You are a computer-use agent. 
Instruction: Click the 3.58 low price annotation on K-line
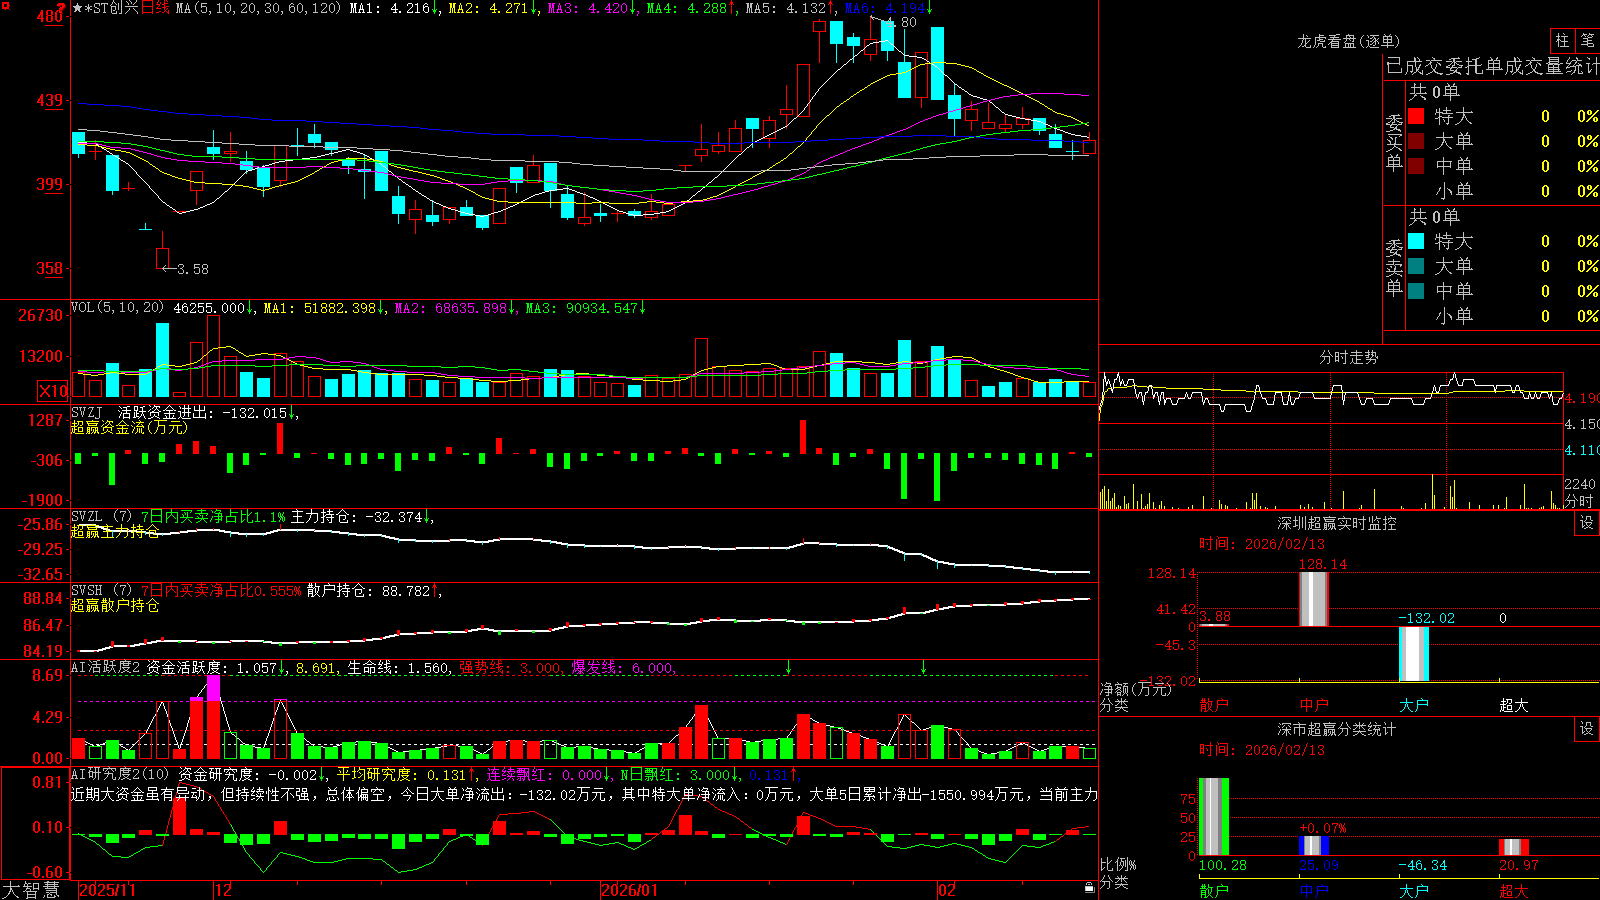point(193,269)
